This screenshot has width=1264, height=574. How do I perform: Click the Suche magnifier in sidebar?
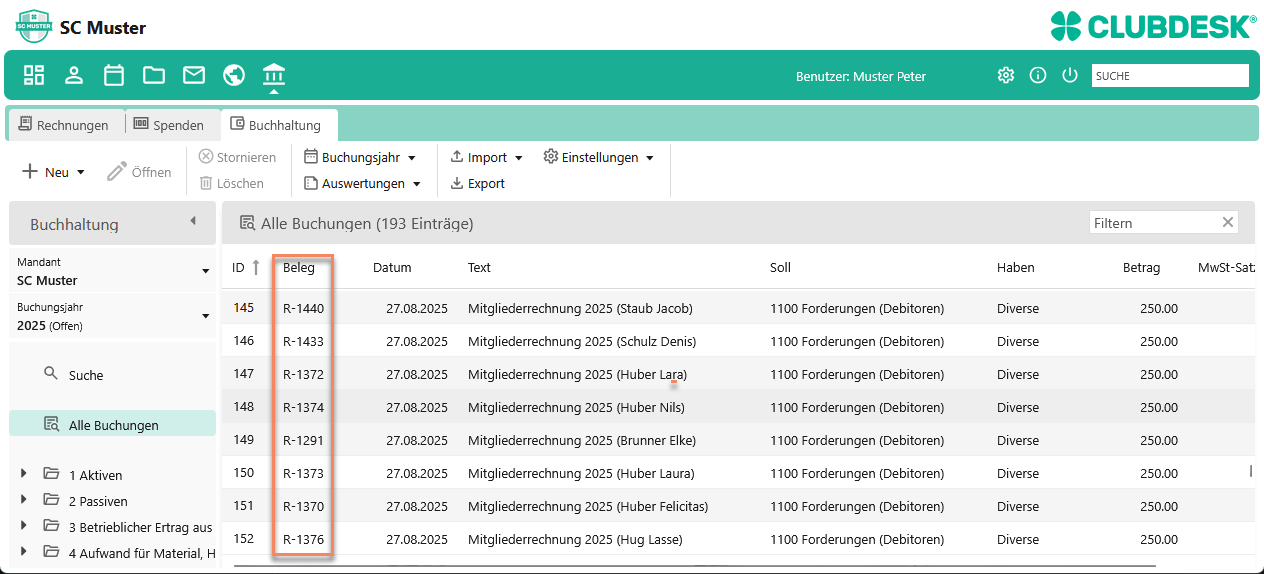51,374
